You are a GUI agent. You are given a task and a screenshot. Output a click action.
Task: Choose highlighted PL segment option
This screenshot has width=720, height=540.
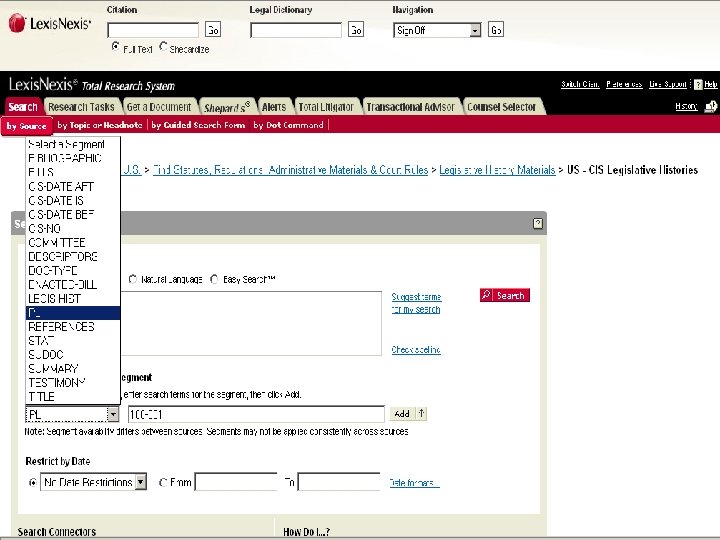point(73,313)
